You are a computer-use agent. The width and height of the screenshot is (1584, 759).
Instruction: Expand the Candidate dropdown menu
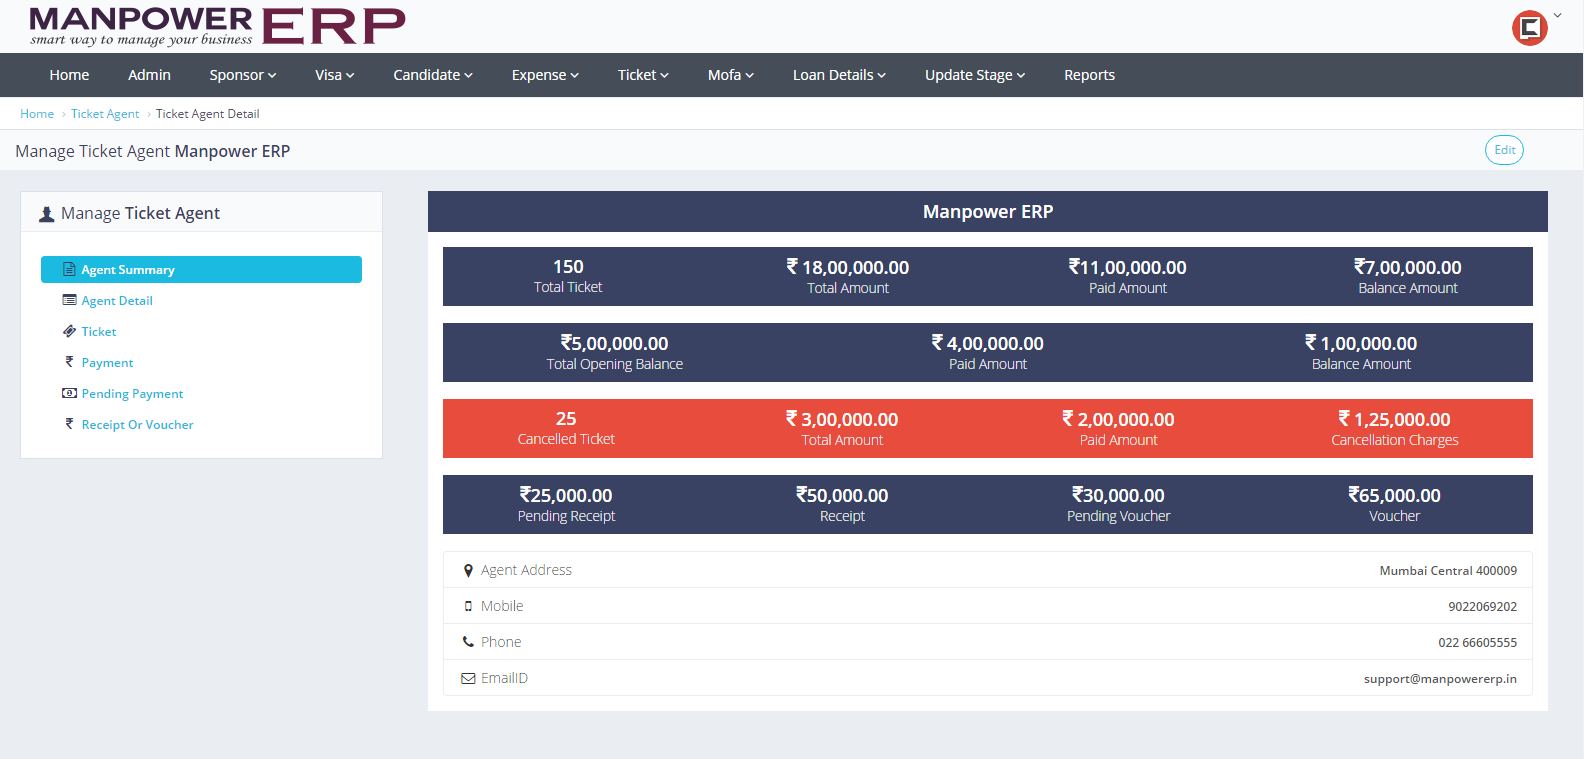(433, 75)
